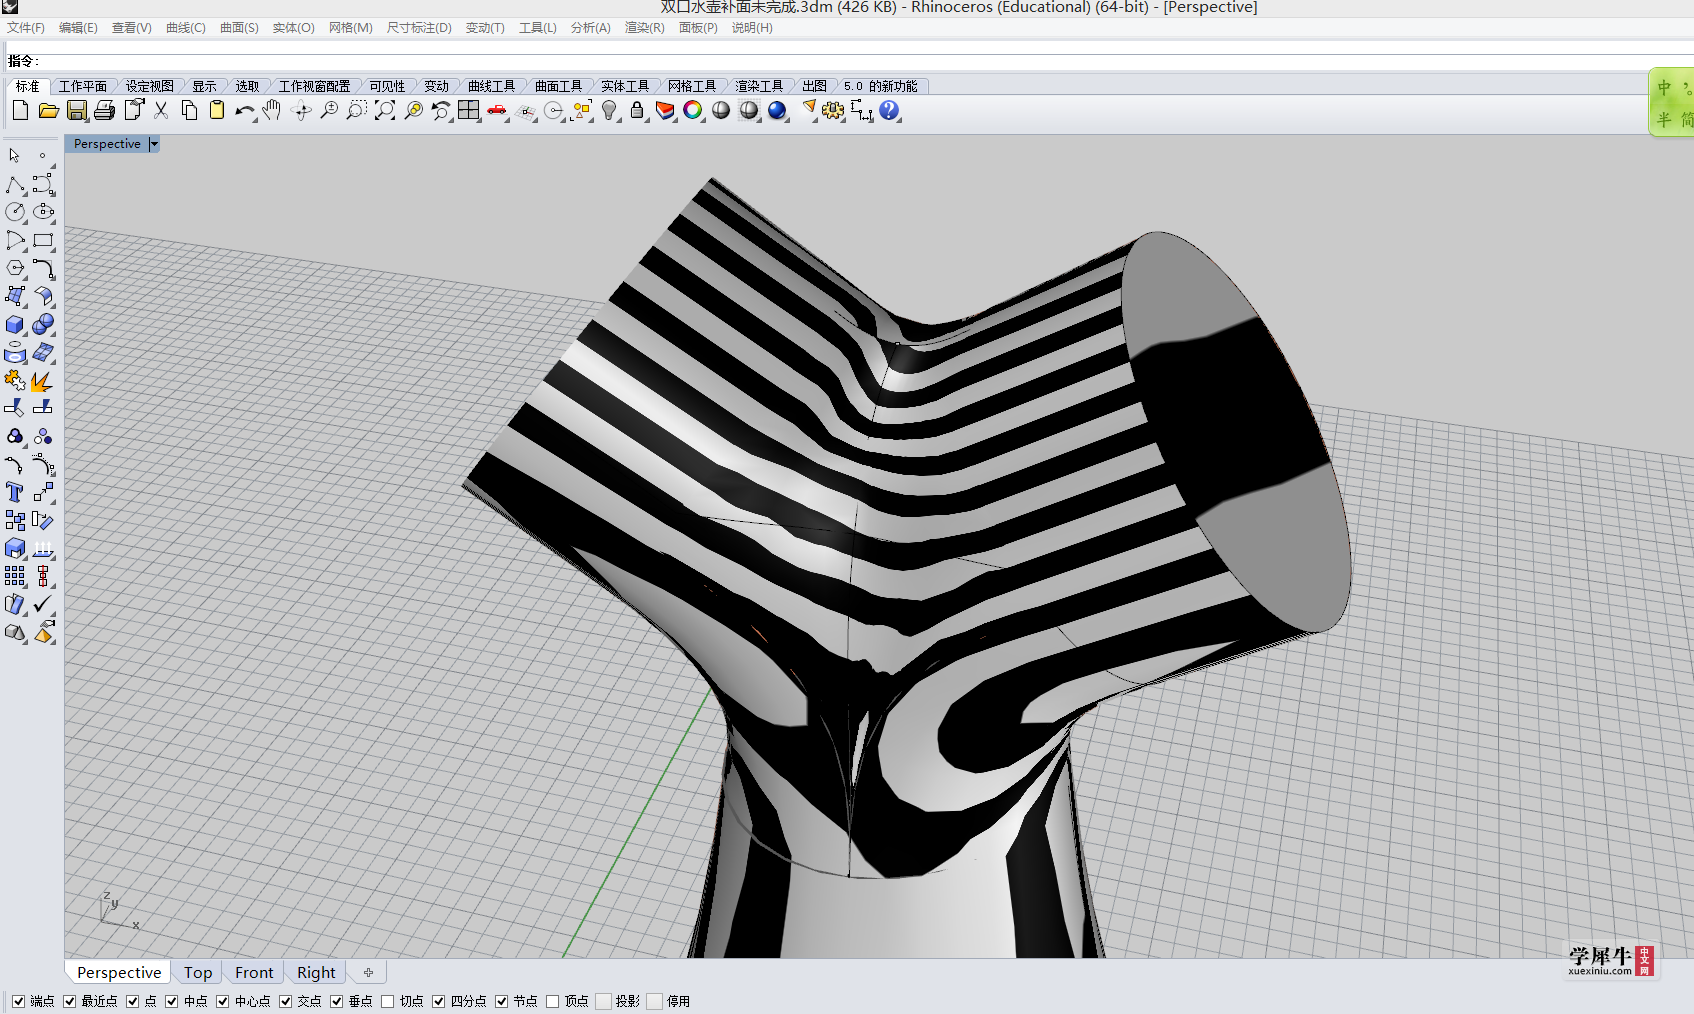Click the New file icon
The height and width of the screenshot is (1014, 1694).
tap(20, 111)
